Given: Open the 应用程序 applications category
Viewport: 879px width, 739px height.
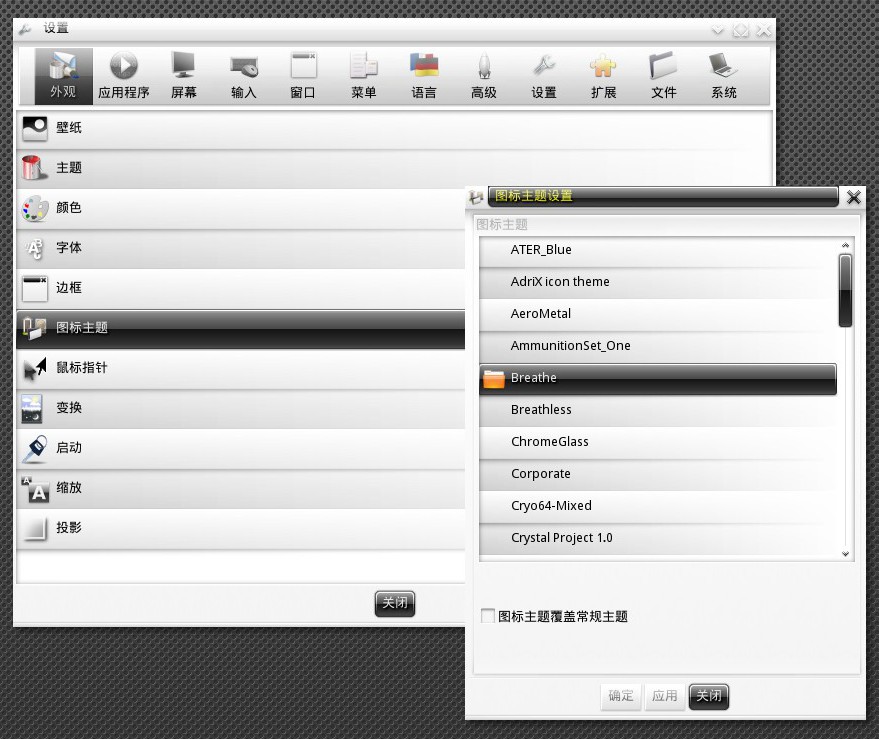Looking at the screenshot, I should click(x=123, y=76).
